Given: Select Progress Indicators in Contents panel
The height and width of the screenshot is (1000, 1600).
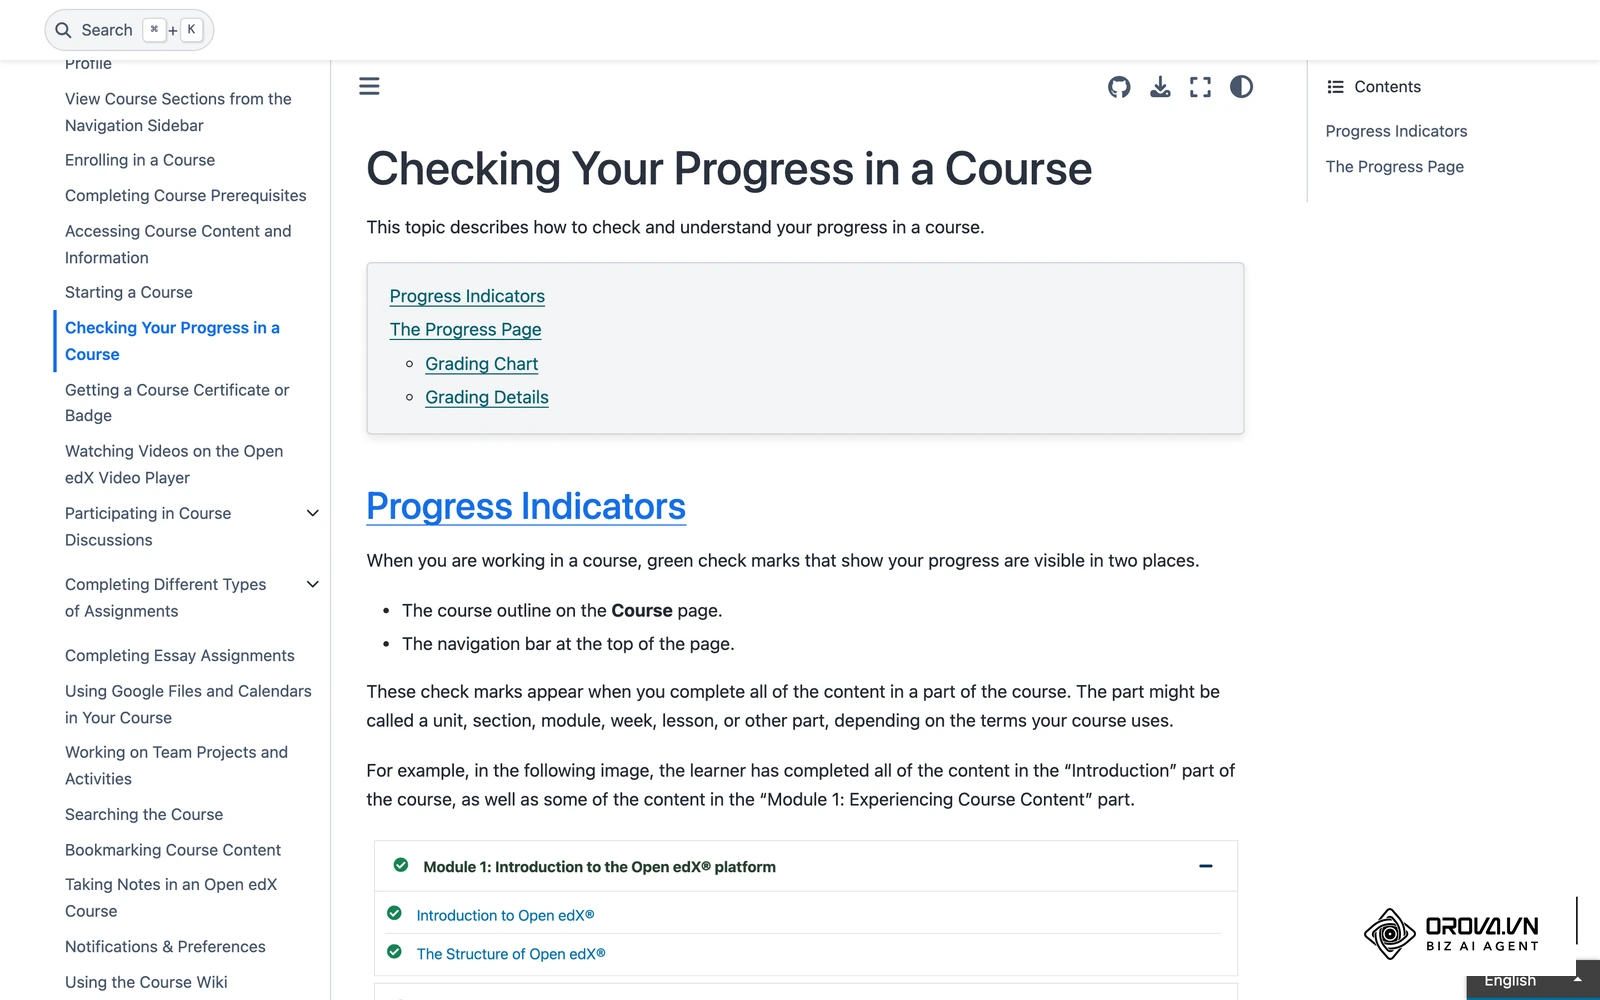Looking at the screenshot, I should (x=1396, y=131).
